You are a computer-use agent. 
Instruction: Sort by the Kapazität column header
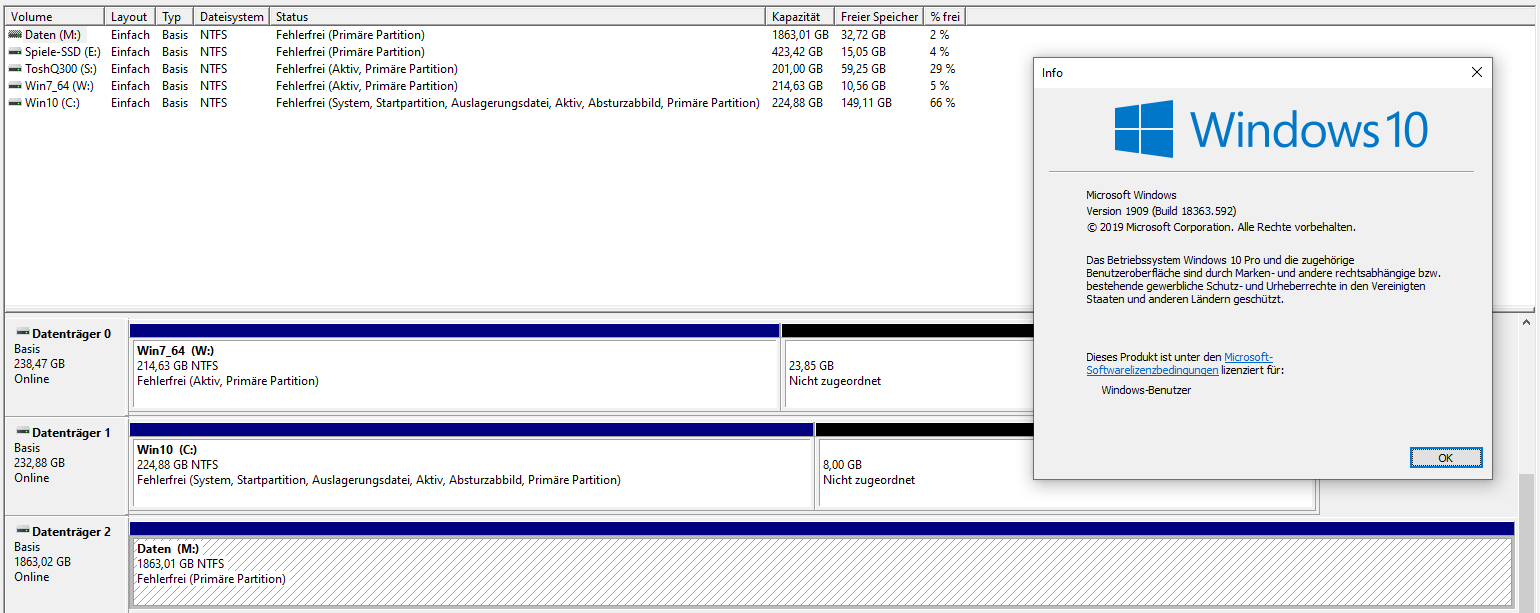coord(800,17)
